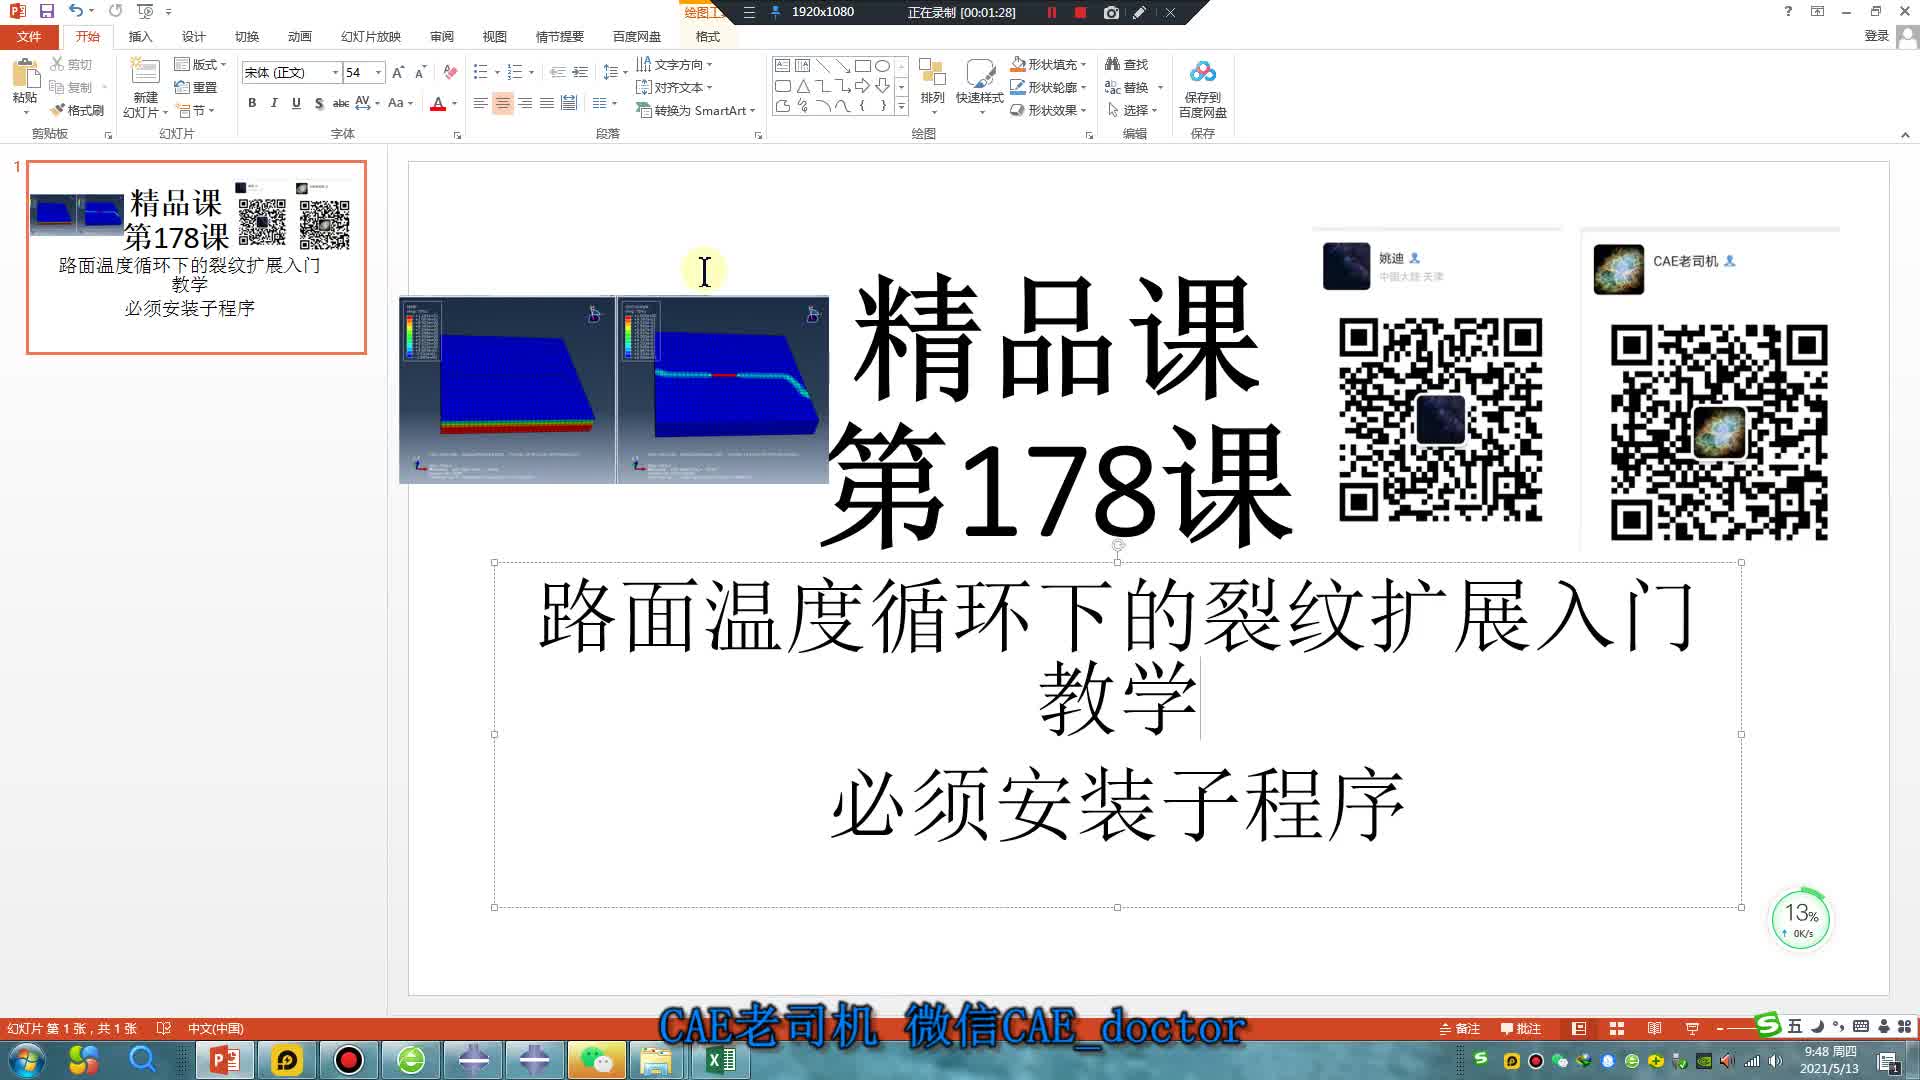Decrease the list indent level

[x=558, y=72]
